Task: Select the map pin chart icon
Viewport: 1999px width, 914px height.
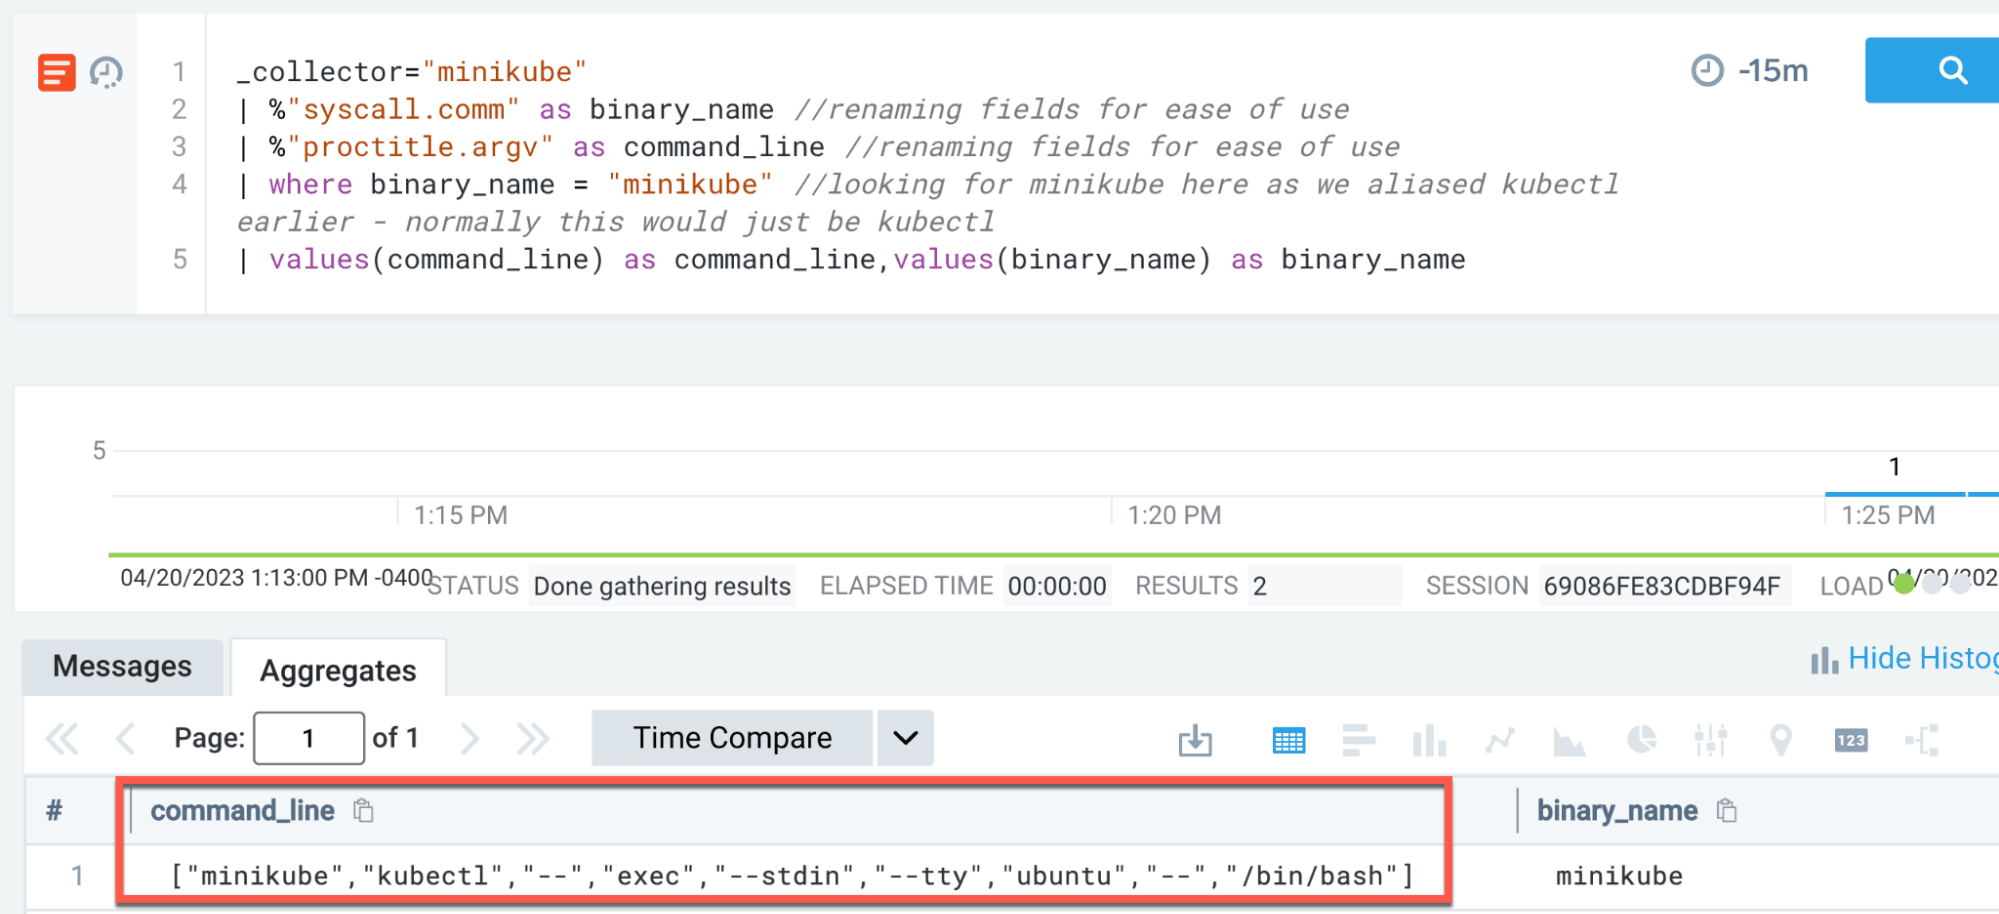Action: (1780, 740)
